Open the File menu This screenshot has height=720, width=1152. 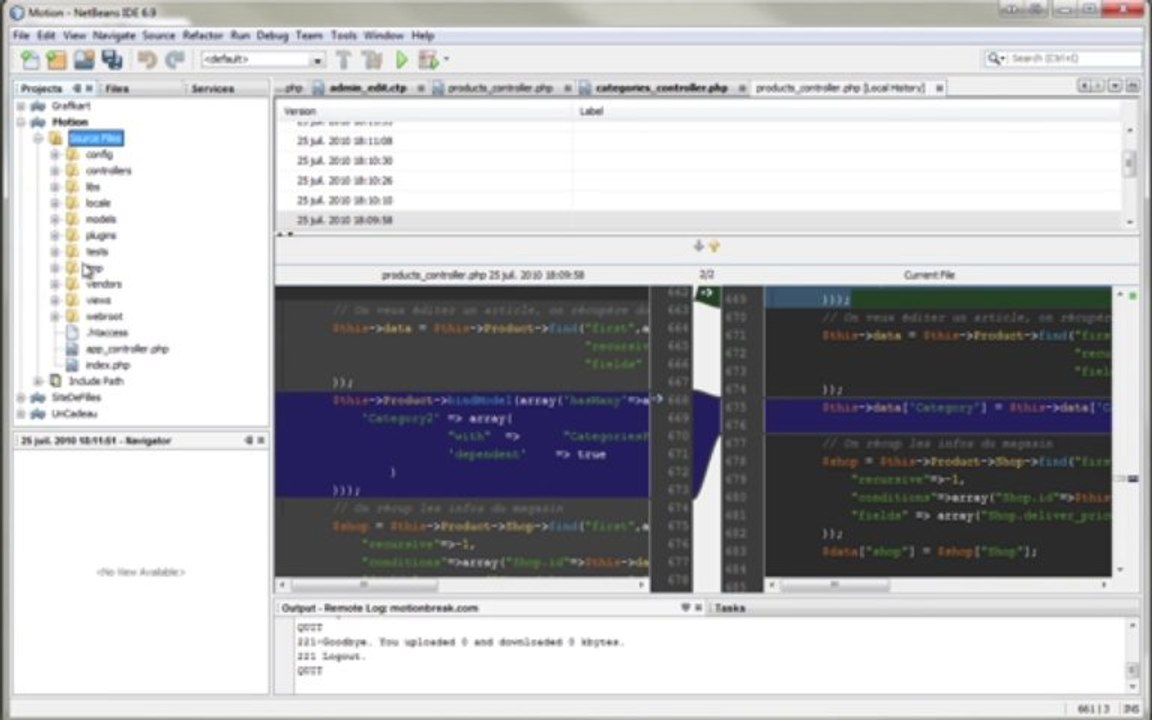pos(21,35)
